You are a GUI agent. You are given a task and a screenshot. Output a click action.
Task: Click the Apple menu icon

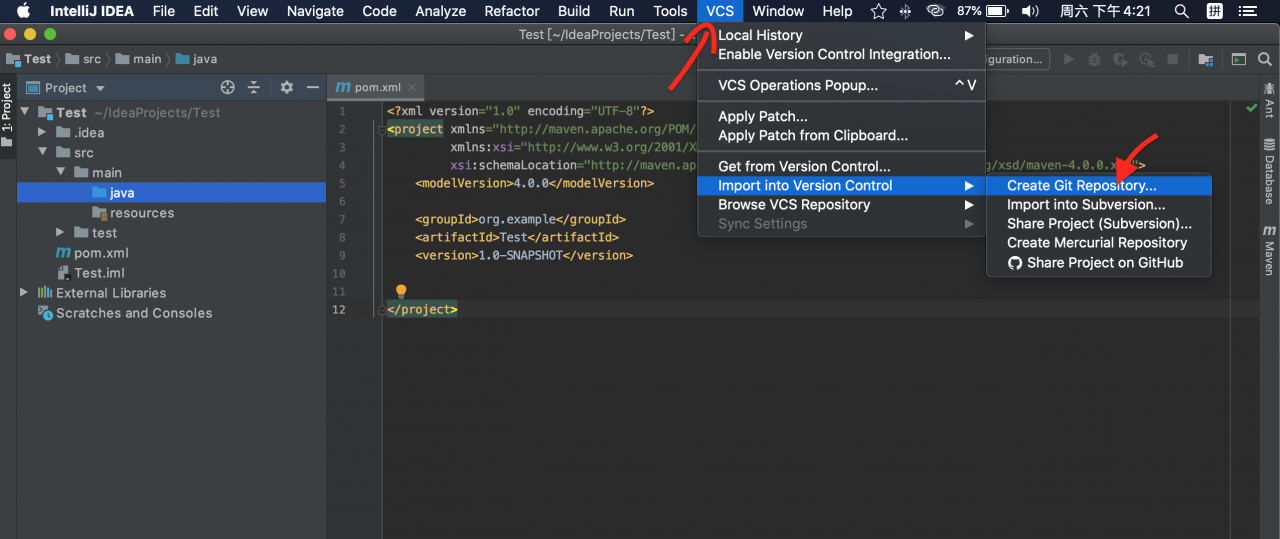[23, 11]
